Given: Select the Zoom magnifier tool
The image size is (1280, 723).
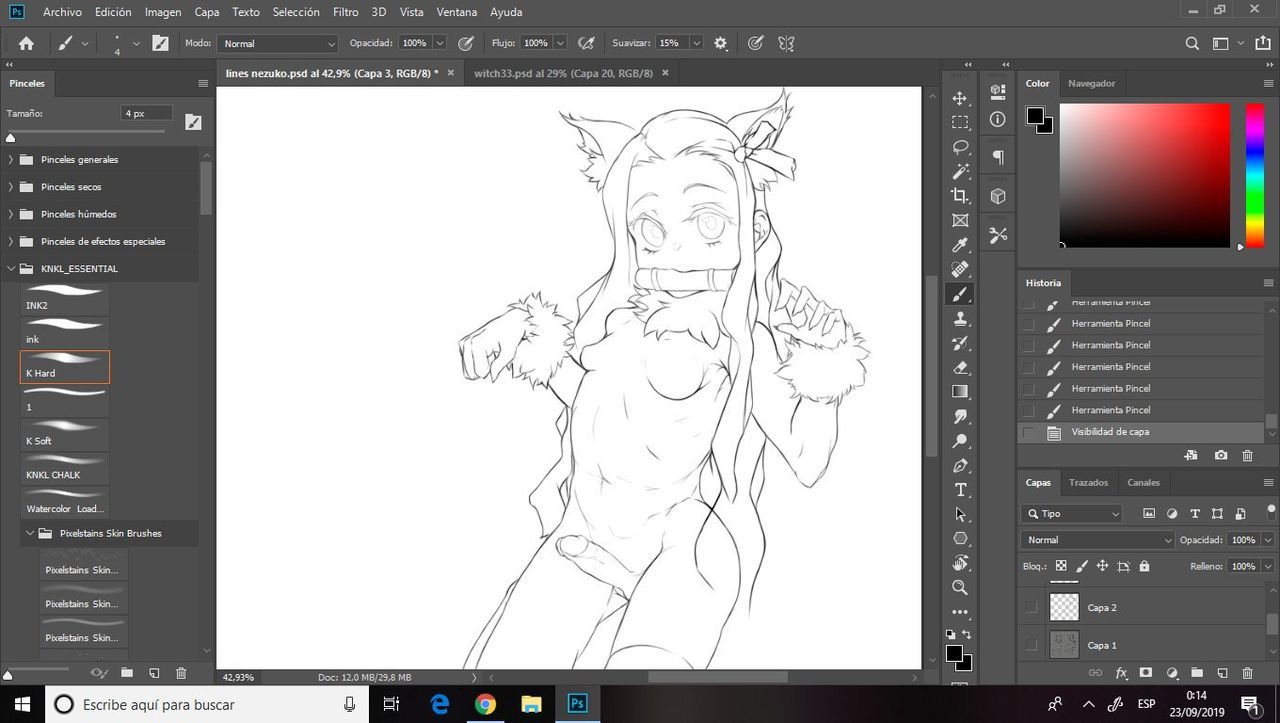Looking at the screenshot, I should click(x=960, y=588).
